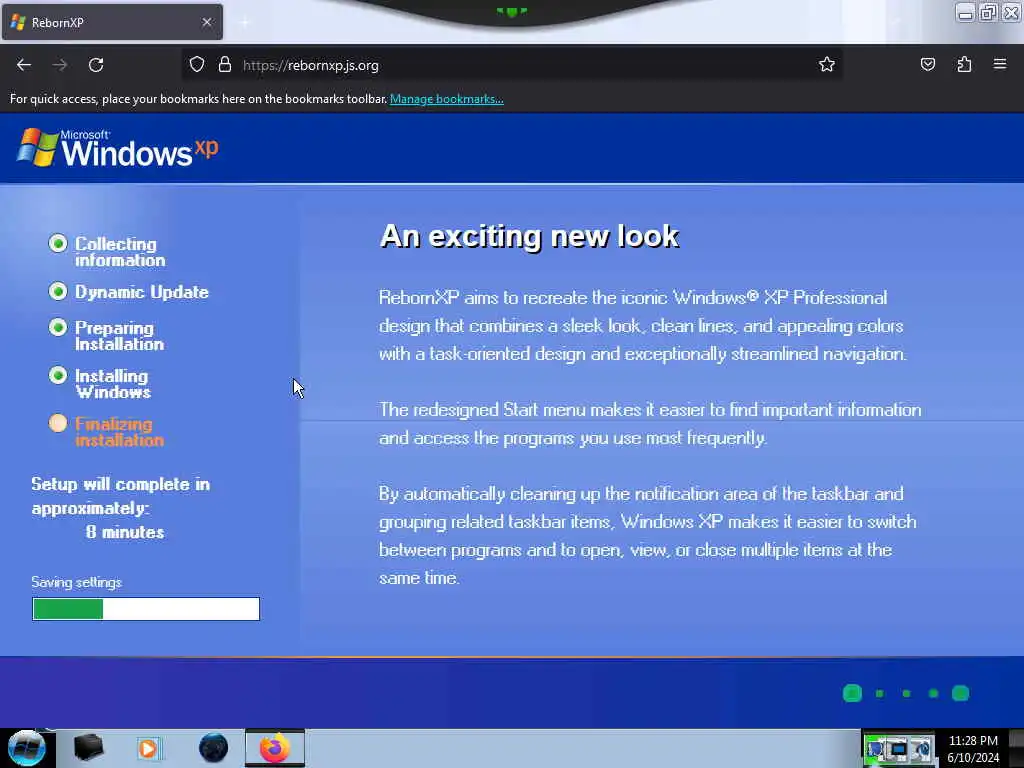1024x768 pixels.
Task: Reload the page with the refresh icon
Action: click(x=96, y=65)
